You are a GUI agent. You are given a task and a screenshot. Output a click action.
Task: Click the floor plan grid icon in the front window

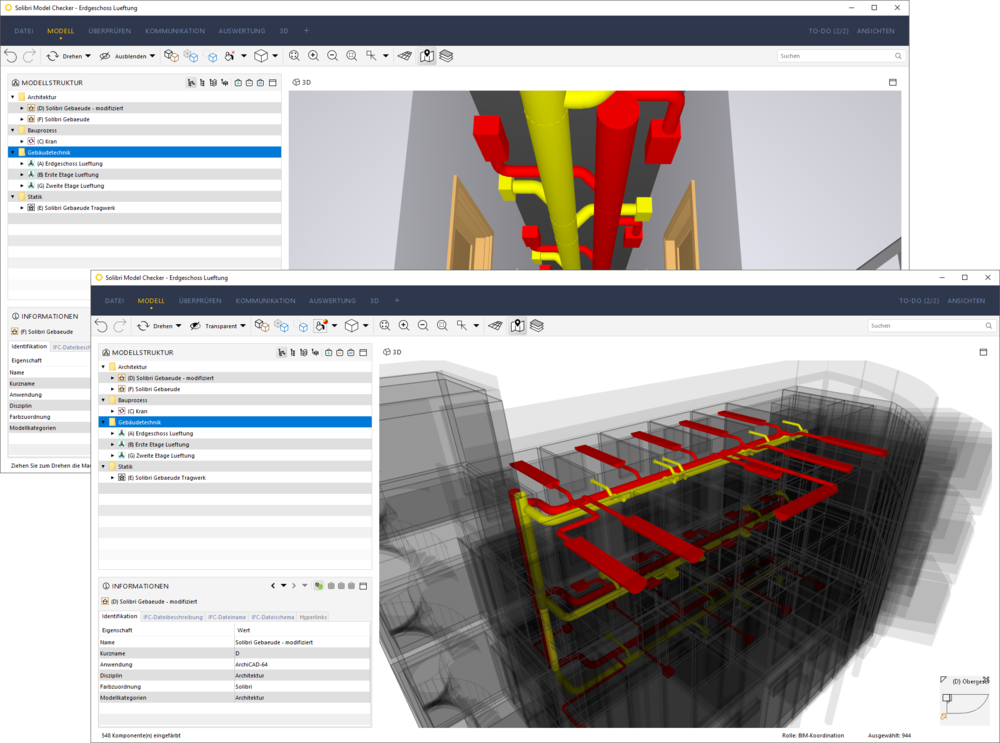coord(495,326)
